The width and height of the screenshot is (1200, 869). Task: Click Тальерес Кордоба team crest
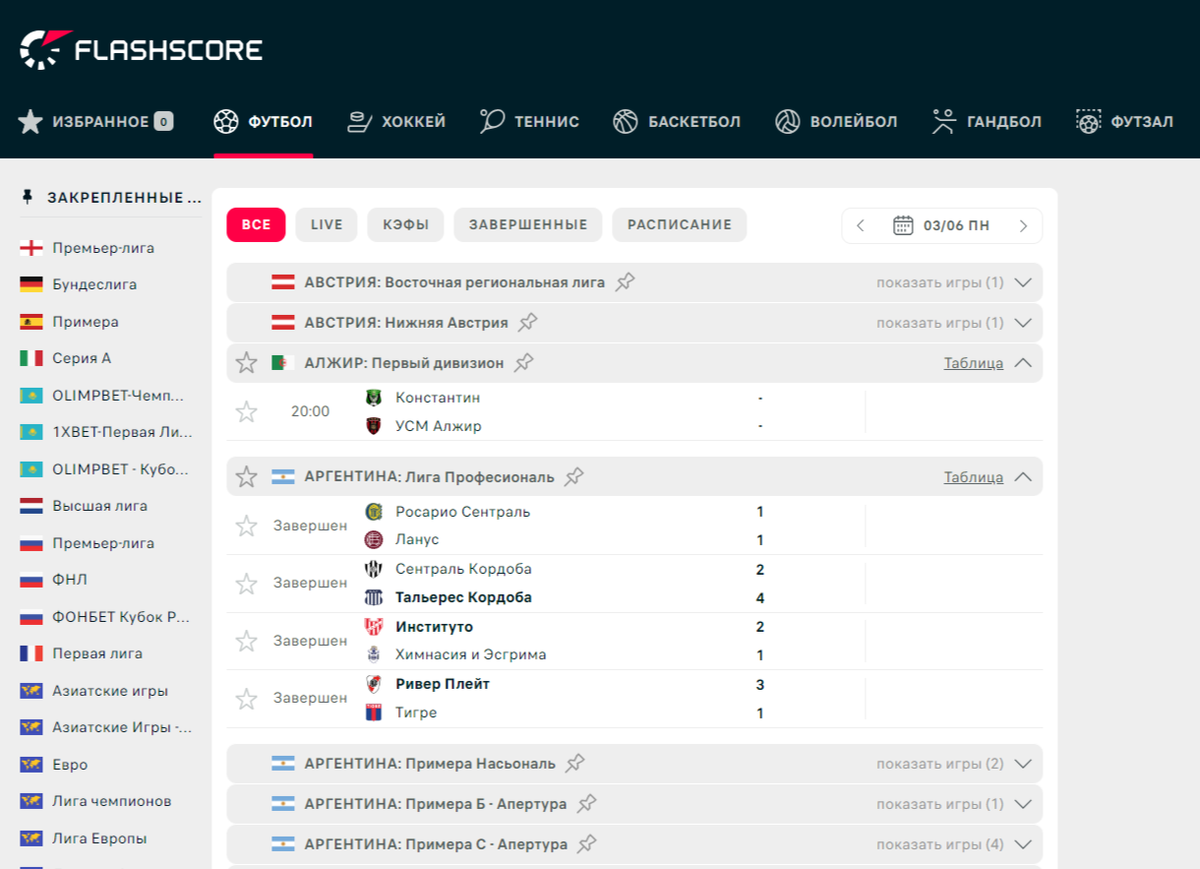coord(374,598)
